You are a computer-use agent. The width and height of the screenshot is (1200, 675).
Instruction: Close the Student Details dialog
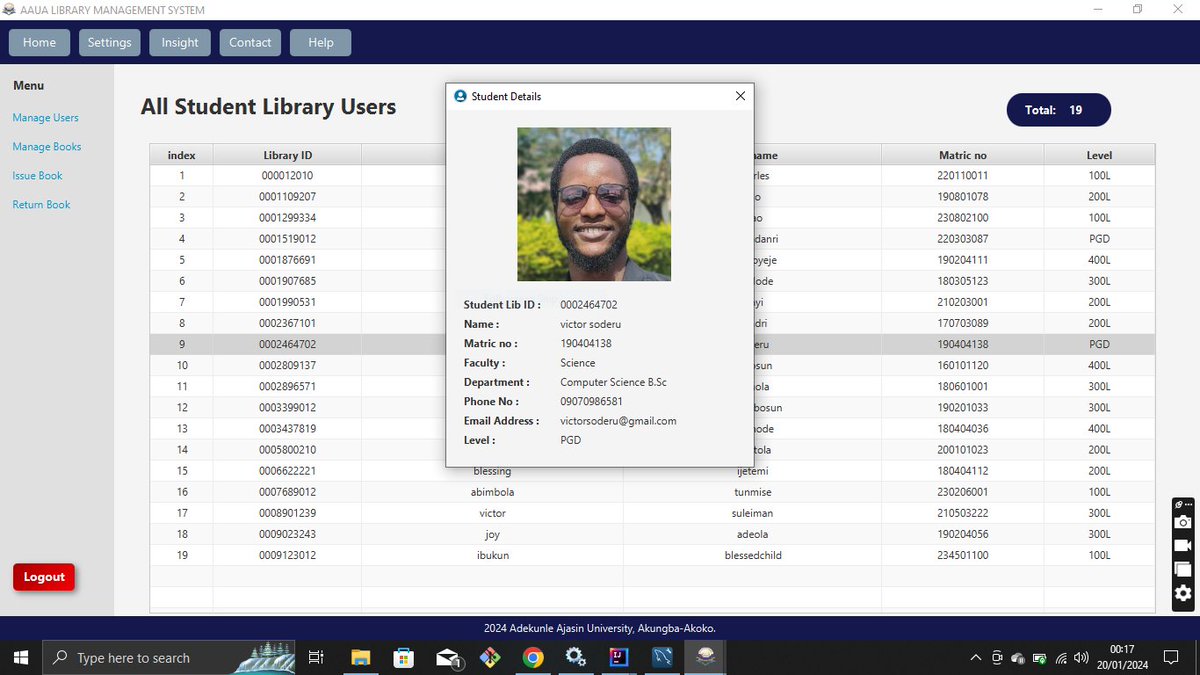tap(740, 96)
